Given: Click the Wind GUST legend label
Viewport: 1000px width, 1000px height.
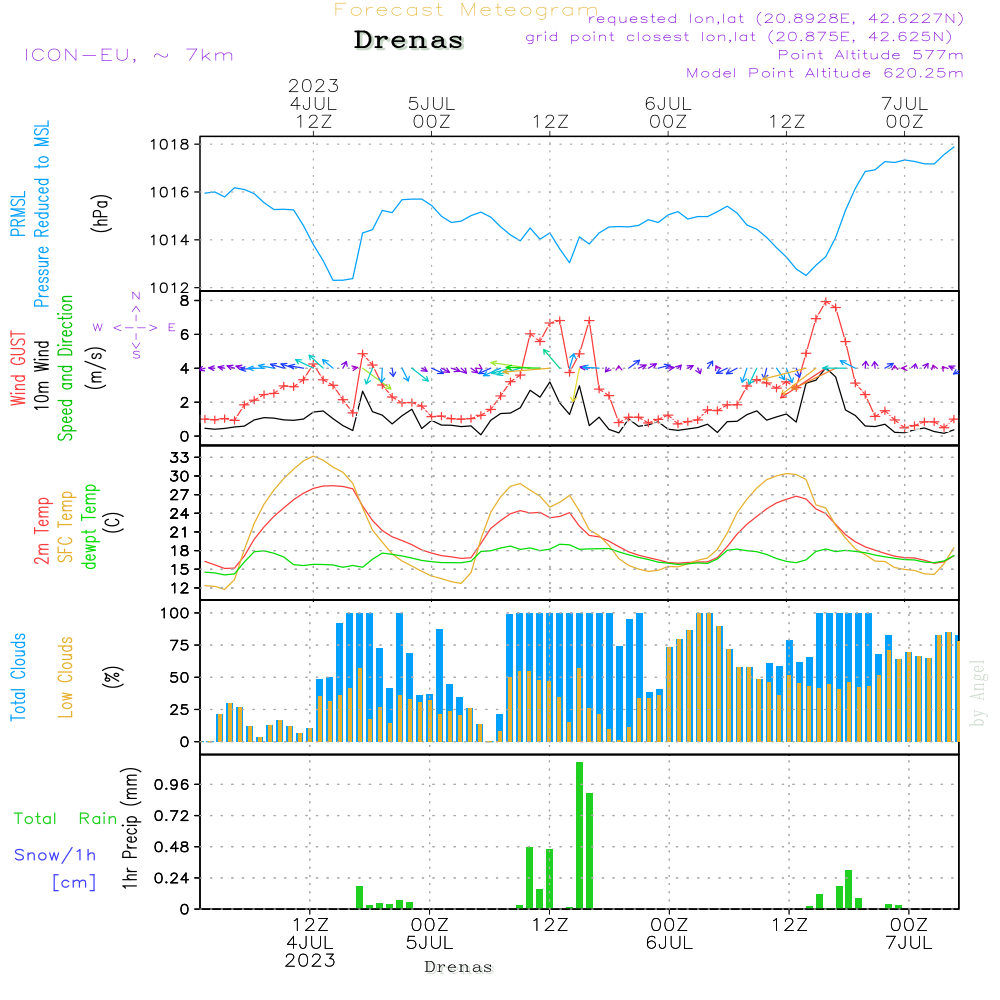Looking at the screenshot, I should [x=17, y=371].
